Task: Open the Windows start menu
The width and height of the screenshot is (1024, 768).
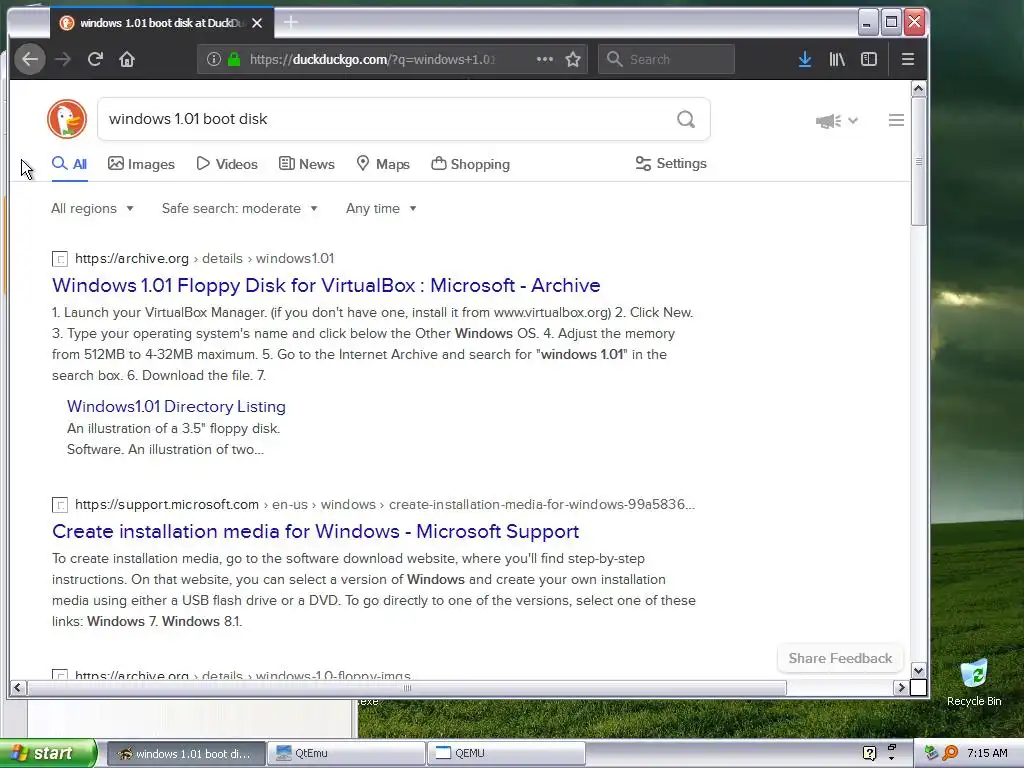Action: tap(48, 753)
